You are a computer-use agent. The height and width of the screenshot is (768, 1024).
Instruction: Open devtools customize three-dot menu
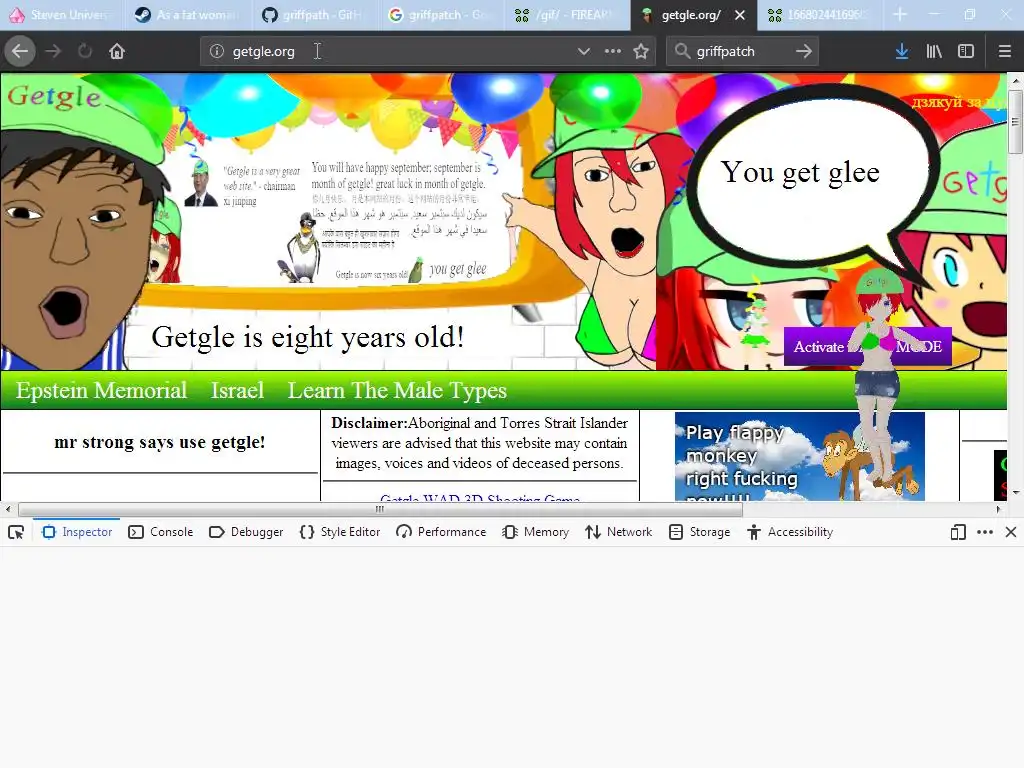(x=985, y=532)
